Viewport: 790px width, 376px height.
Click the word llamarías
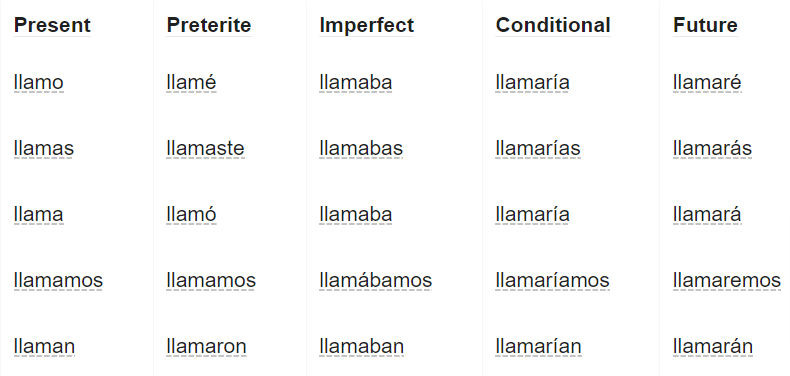click(538, 149)
